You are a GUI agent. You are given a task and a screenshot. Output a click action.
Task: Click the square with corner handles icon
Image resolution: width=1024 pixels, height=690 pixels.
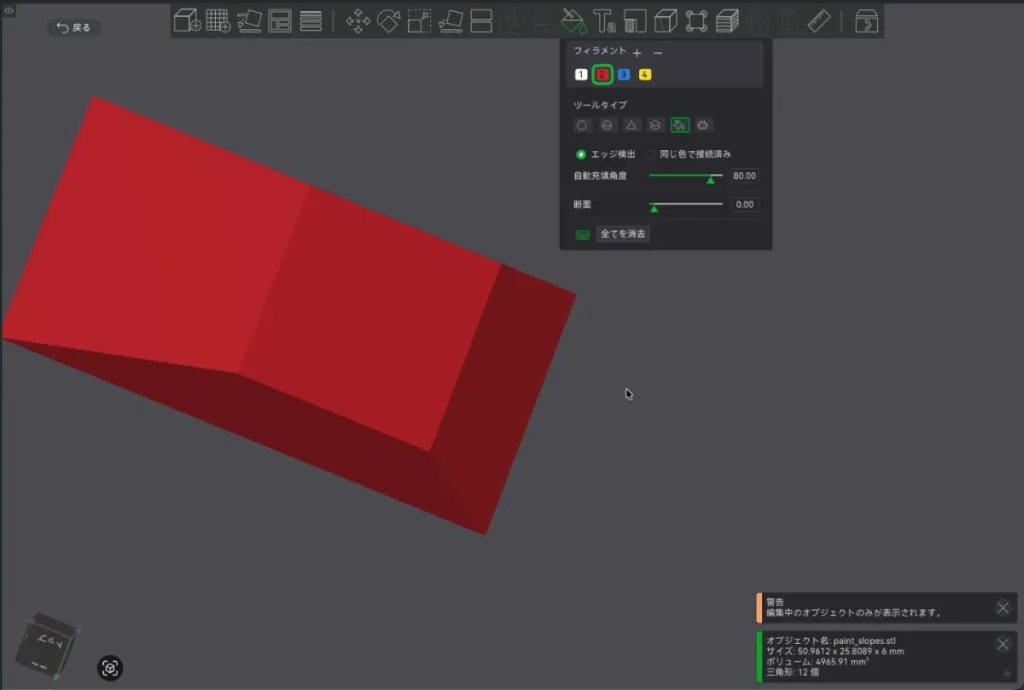pos(696,21)
